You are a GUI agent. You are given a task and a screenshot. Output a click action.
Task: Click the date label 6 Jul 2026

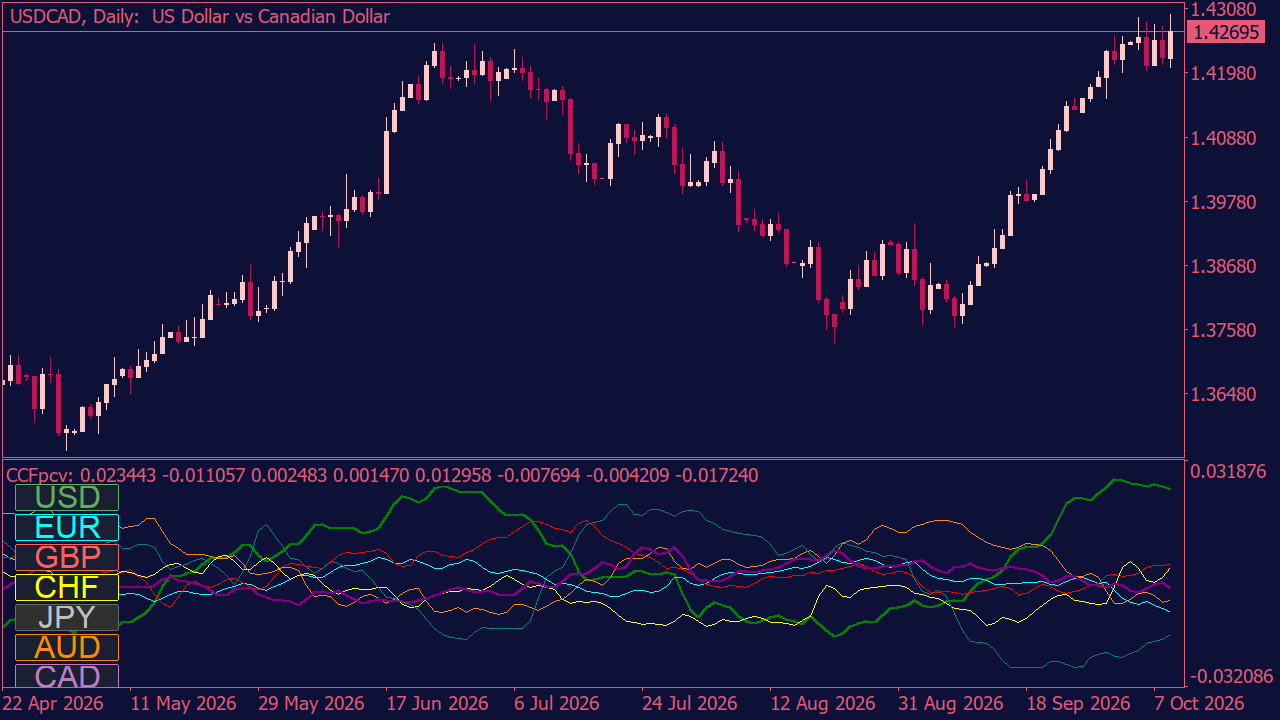point(556,704)
